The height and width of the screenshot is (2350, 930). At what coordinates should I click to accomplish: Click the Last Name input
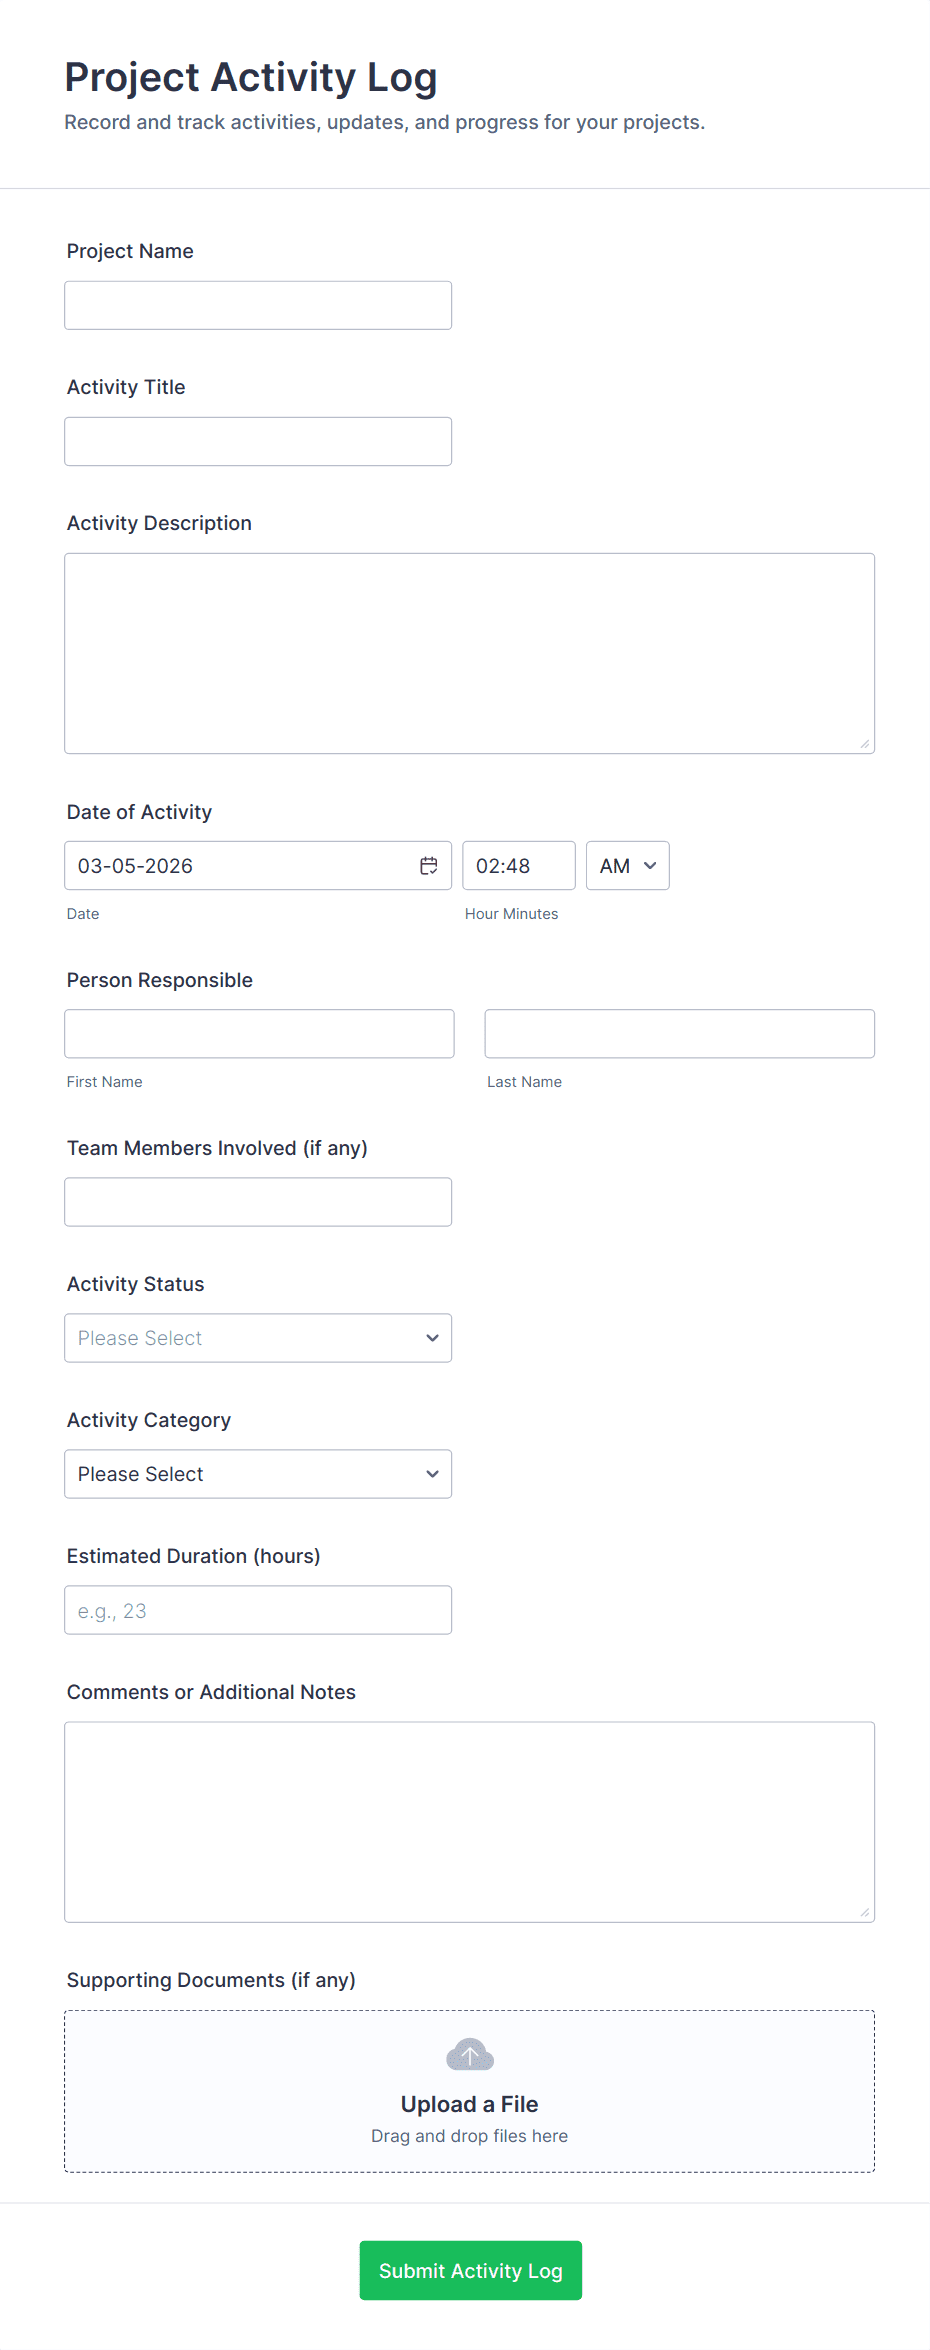(x=679, y=1034)
